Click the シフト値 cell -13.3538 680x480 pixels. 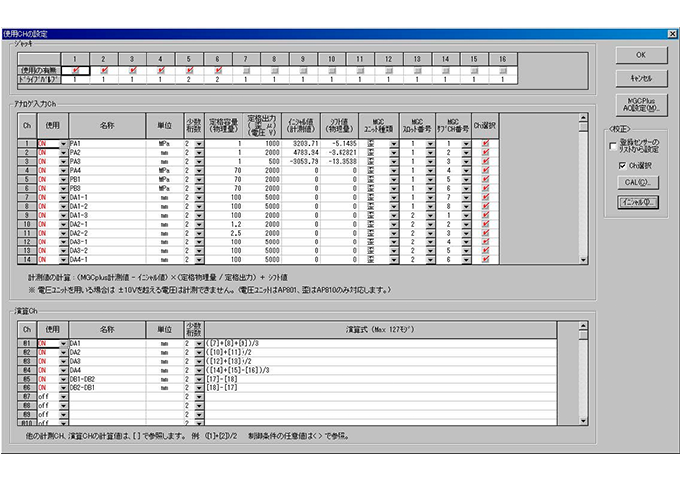click(339, 161)
